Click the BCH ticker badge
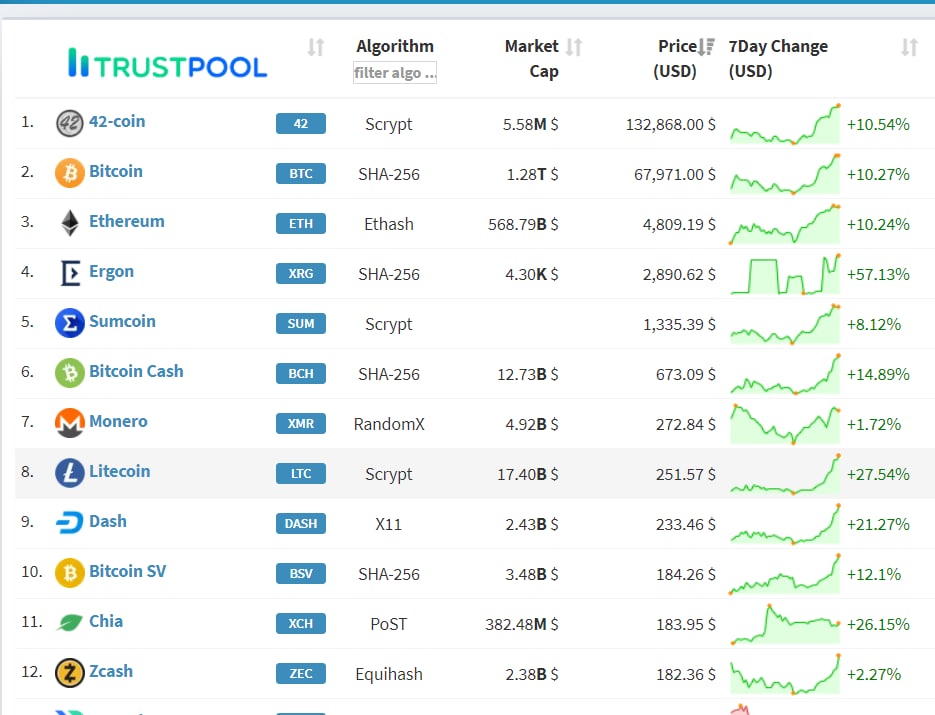The width and height of the screenshot is (935, 715). (301, 374)
